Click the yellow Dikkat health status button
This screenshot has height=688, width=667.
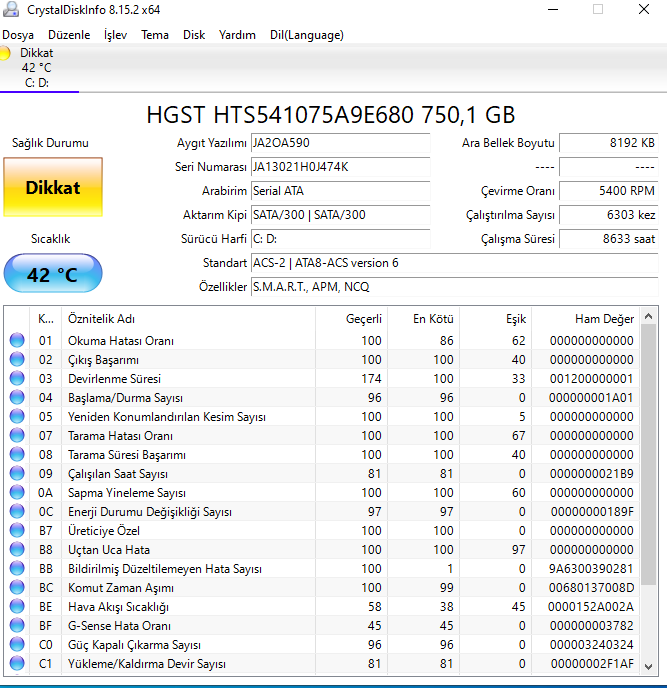52,187
